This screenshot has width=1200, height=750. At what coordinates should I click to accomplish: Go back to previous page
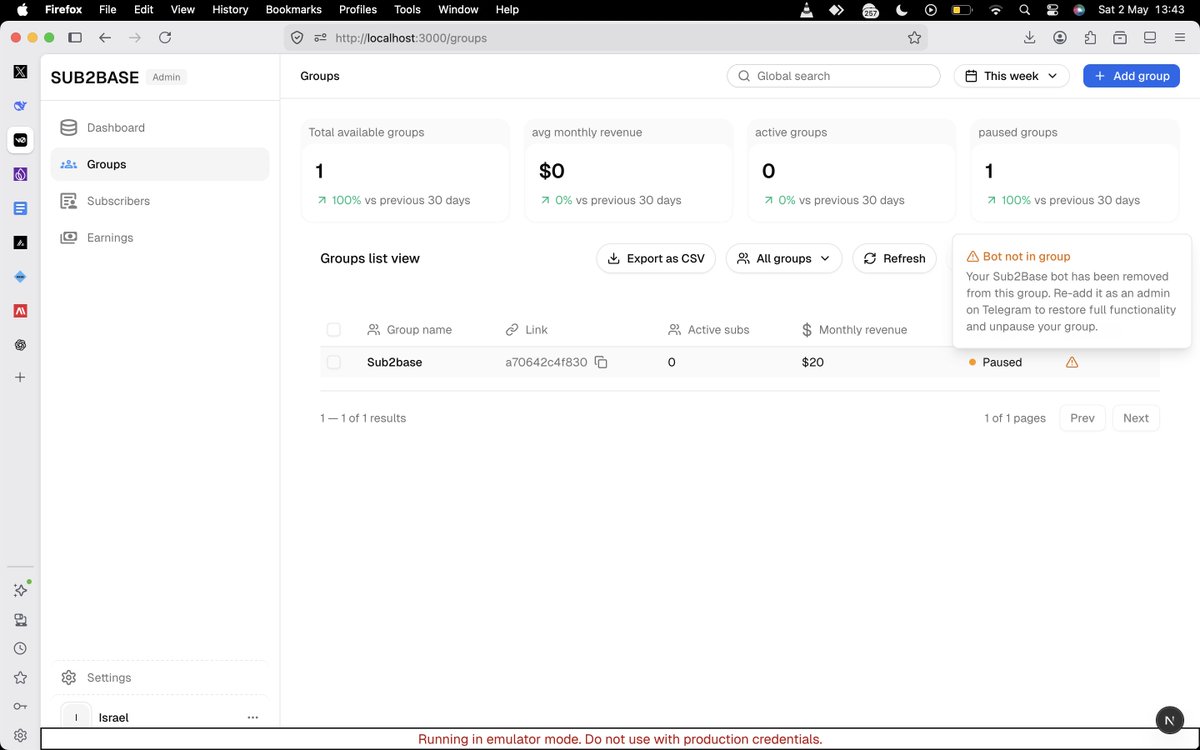click(x=105, y=38)
